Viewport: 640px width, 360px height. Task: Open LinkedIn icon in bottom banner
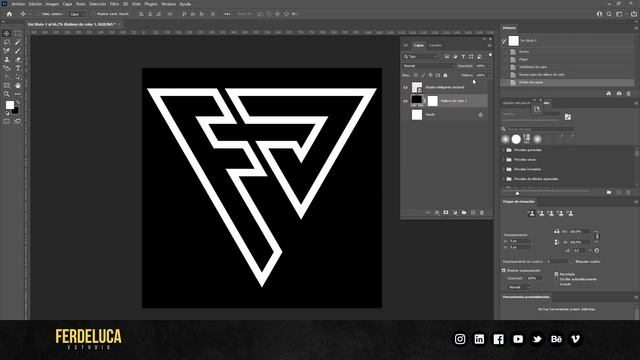[479, 339]
